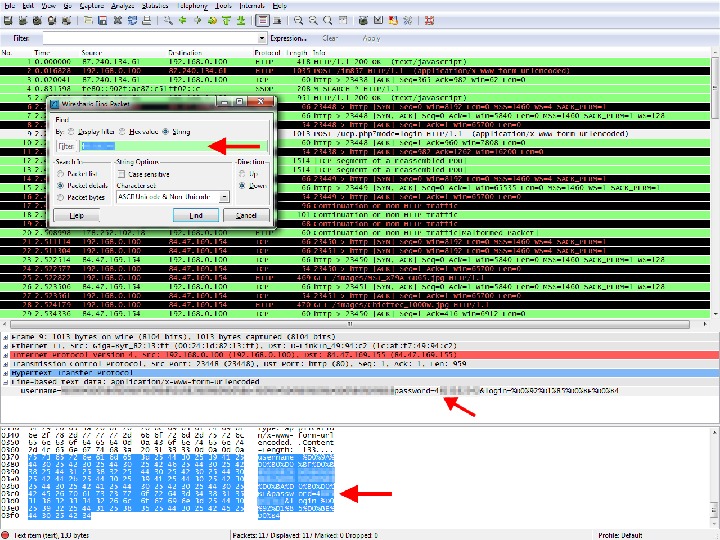Open the Analyze menu

[122, 6]
